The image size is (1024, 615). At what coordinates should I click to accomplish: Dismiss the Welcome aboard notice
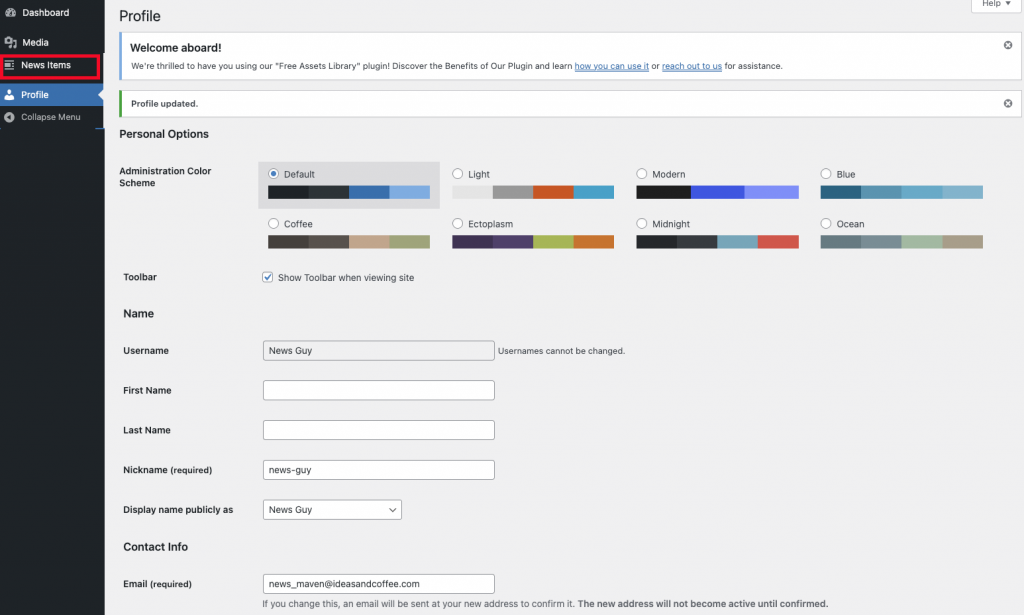(x=1007, y=46)
